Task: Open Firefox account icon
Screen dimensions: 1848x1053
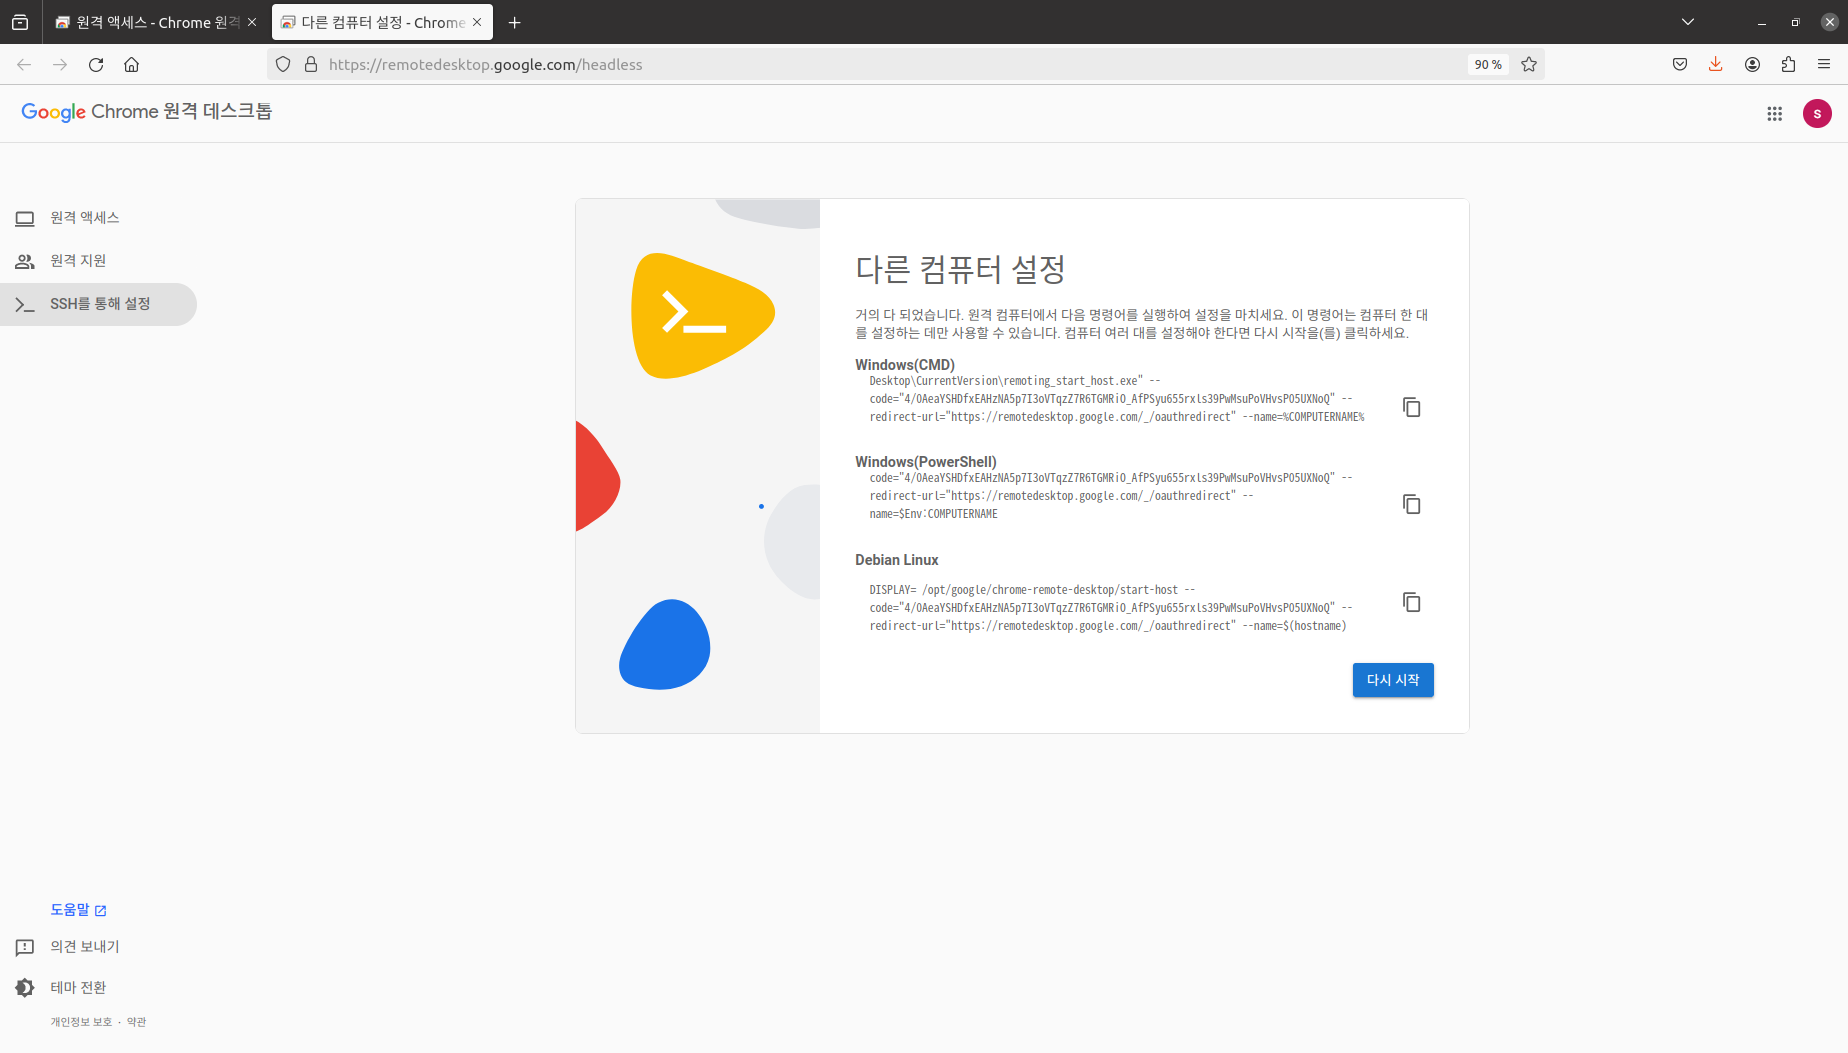Action: click(x=1752, y=65)
